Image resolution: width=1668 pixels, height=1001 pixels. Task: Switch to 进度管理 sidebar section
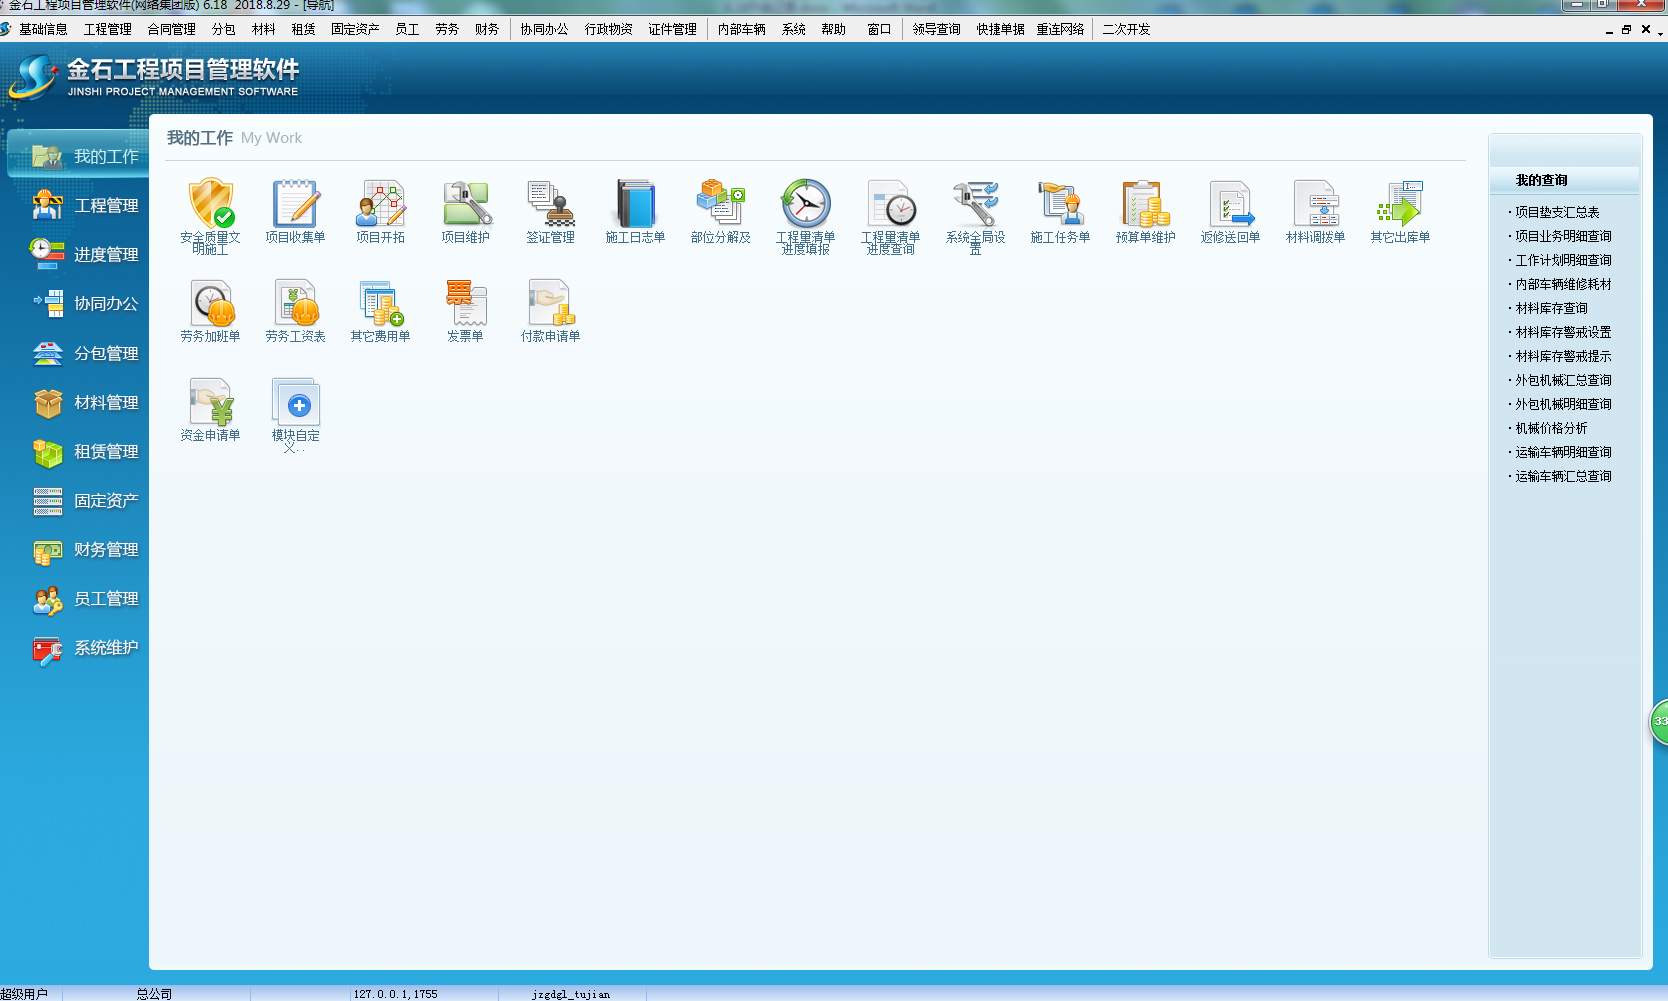tap(86, 254)
